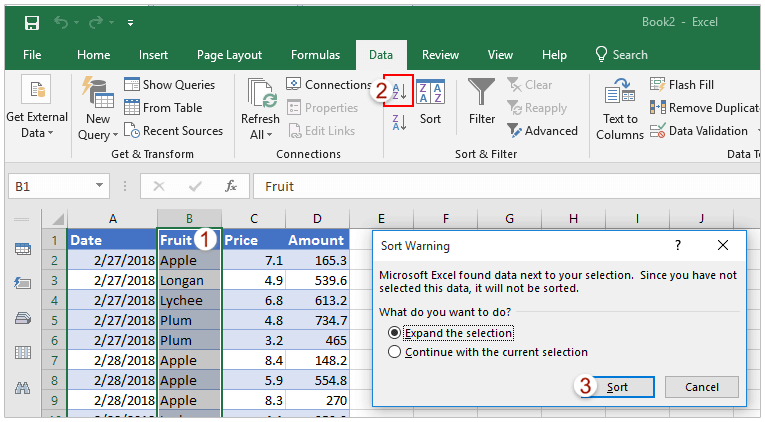Click the Sort Z to A icon
The width and height of the screenshot is (765, 422).
point(399,122)
